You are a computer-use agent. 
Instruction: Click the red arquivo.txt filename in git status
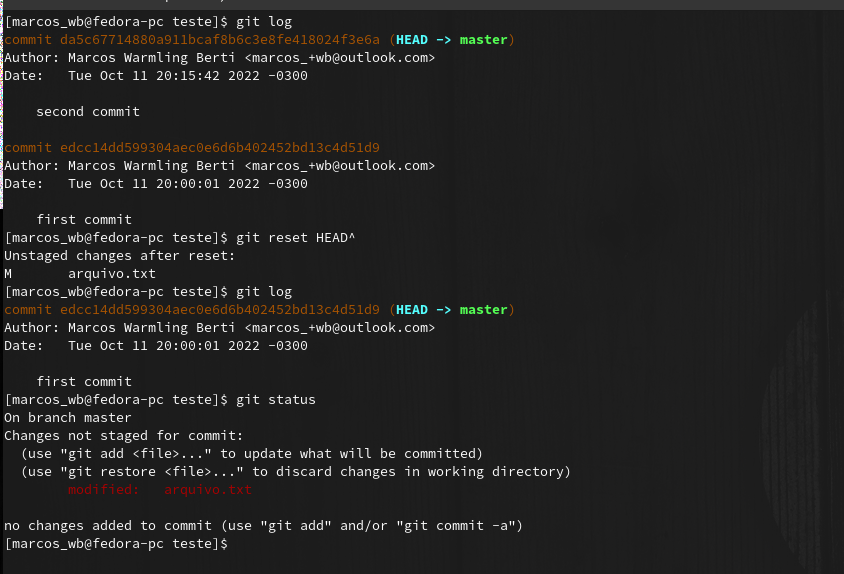208,489
